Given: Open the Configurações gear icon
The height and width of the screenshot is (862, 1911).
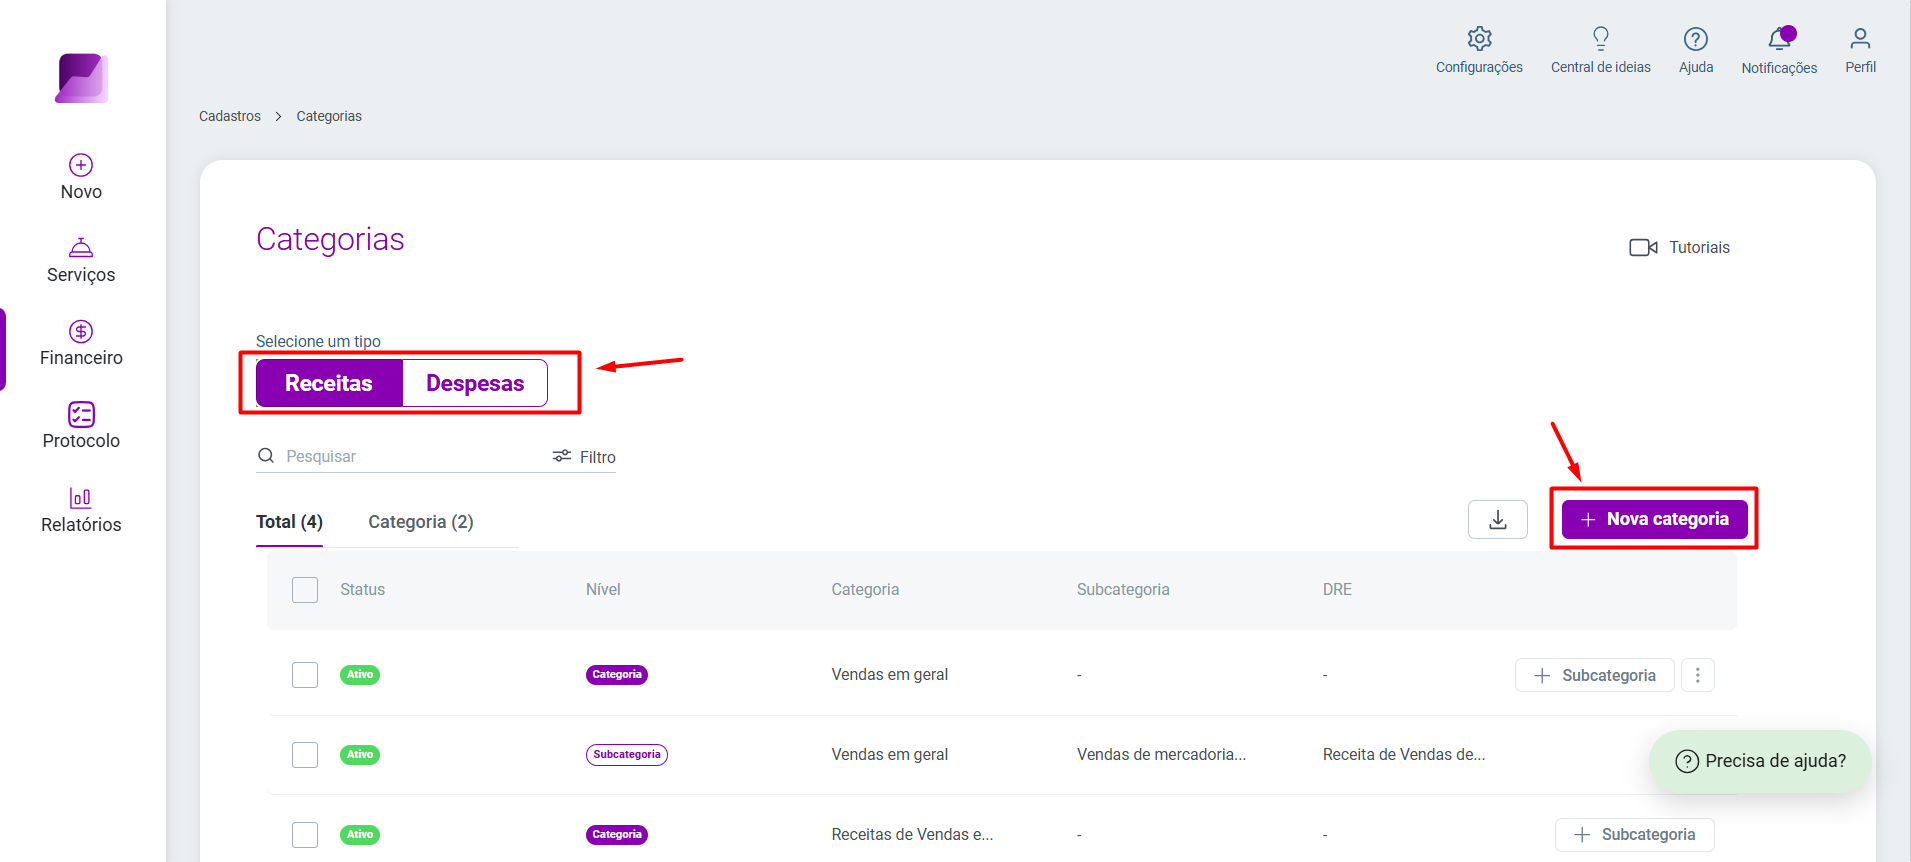Looking at the screenshot, I should (x=1479, y=39).
